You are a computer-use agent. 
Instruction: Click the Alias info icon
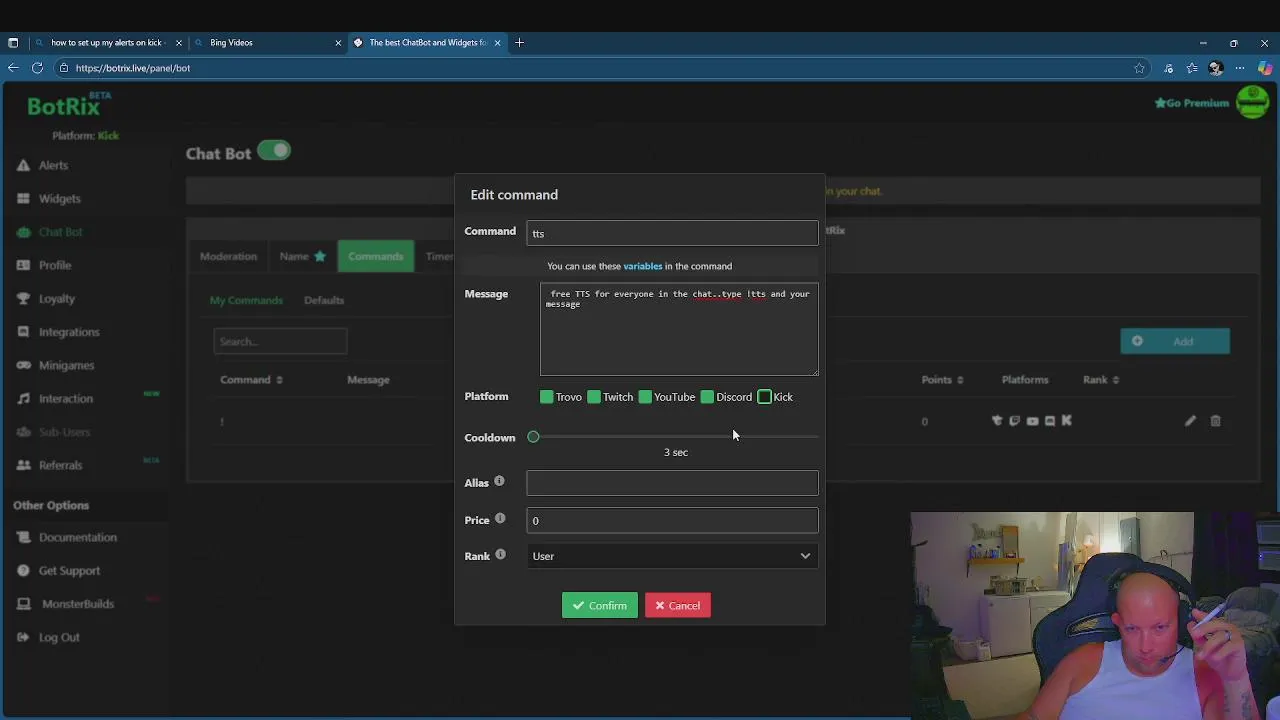[499, 481]
